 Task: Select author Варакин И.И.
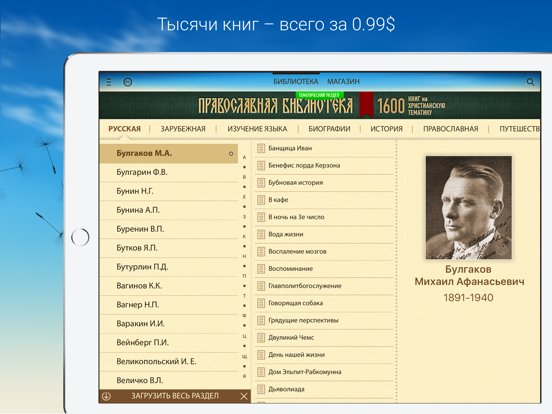[169, 324]
